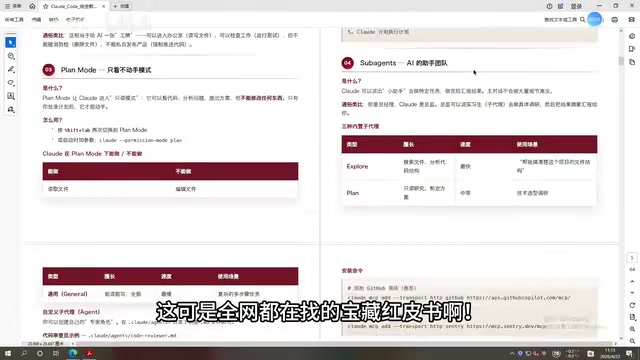Expand the system tray hidden icons chevron
640x360 pixels.
click(512, 353)
